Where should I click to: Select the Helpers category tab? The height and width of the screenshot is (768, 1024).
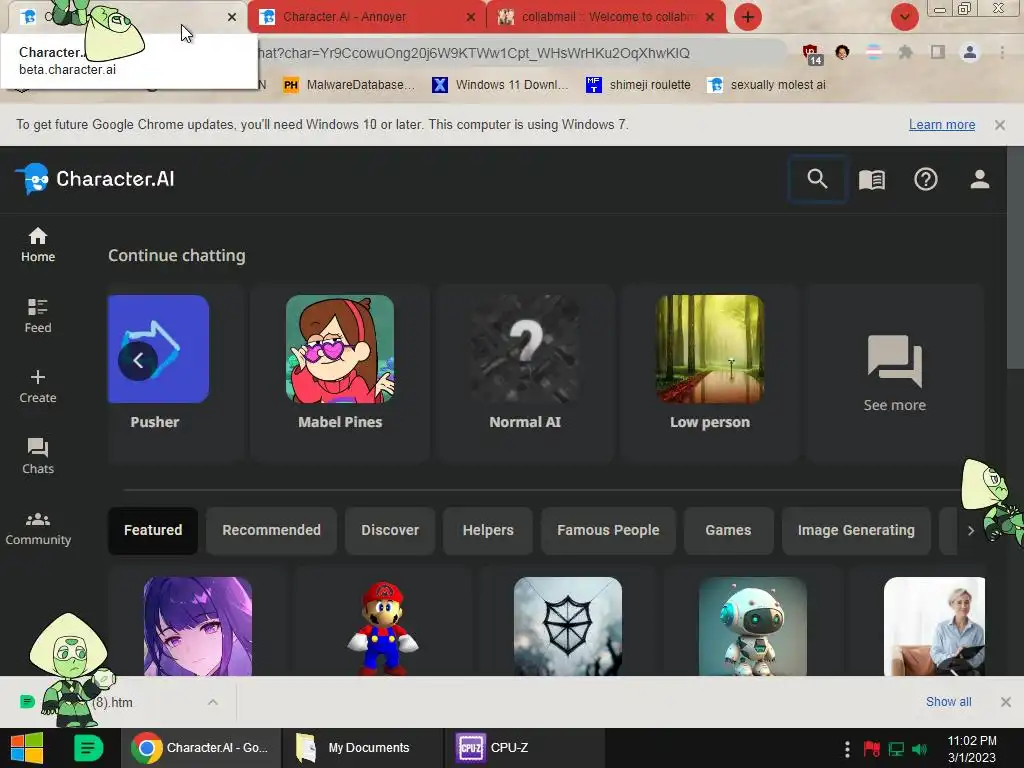pos(488,530)
